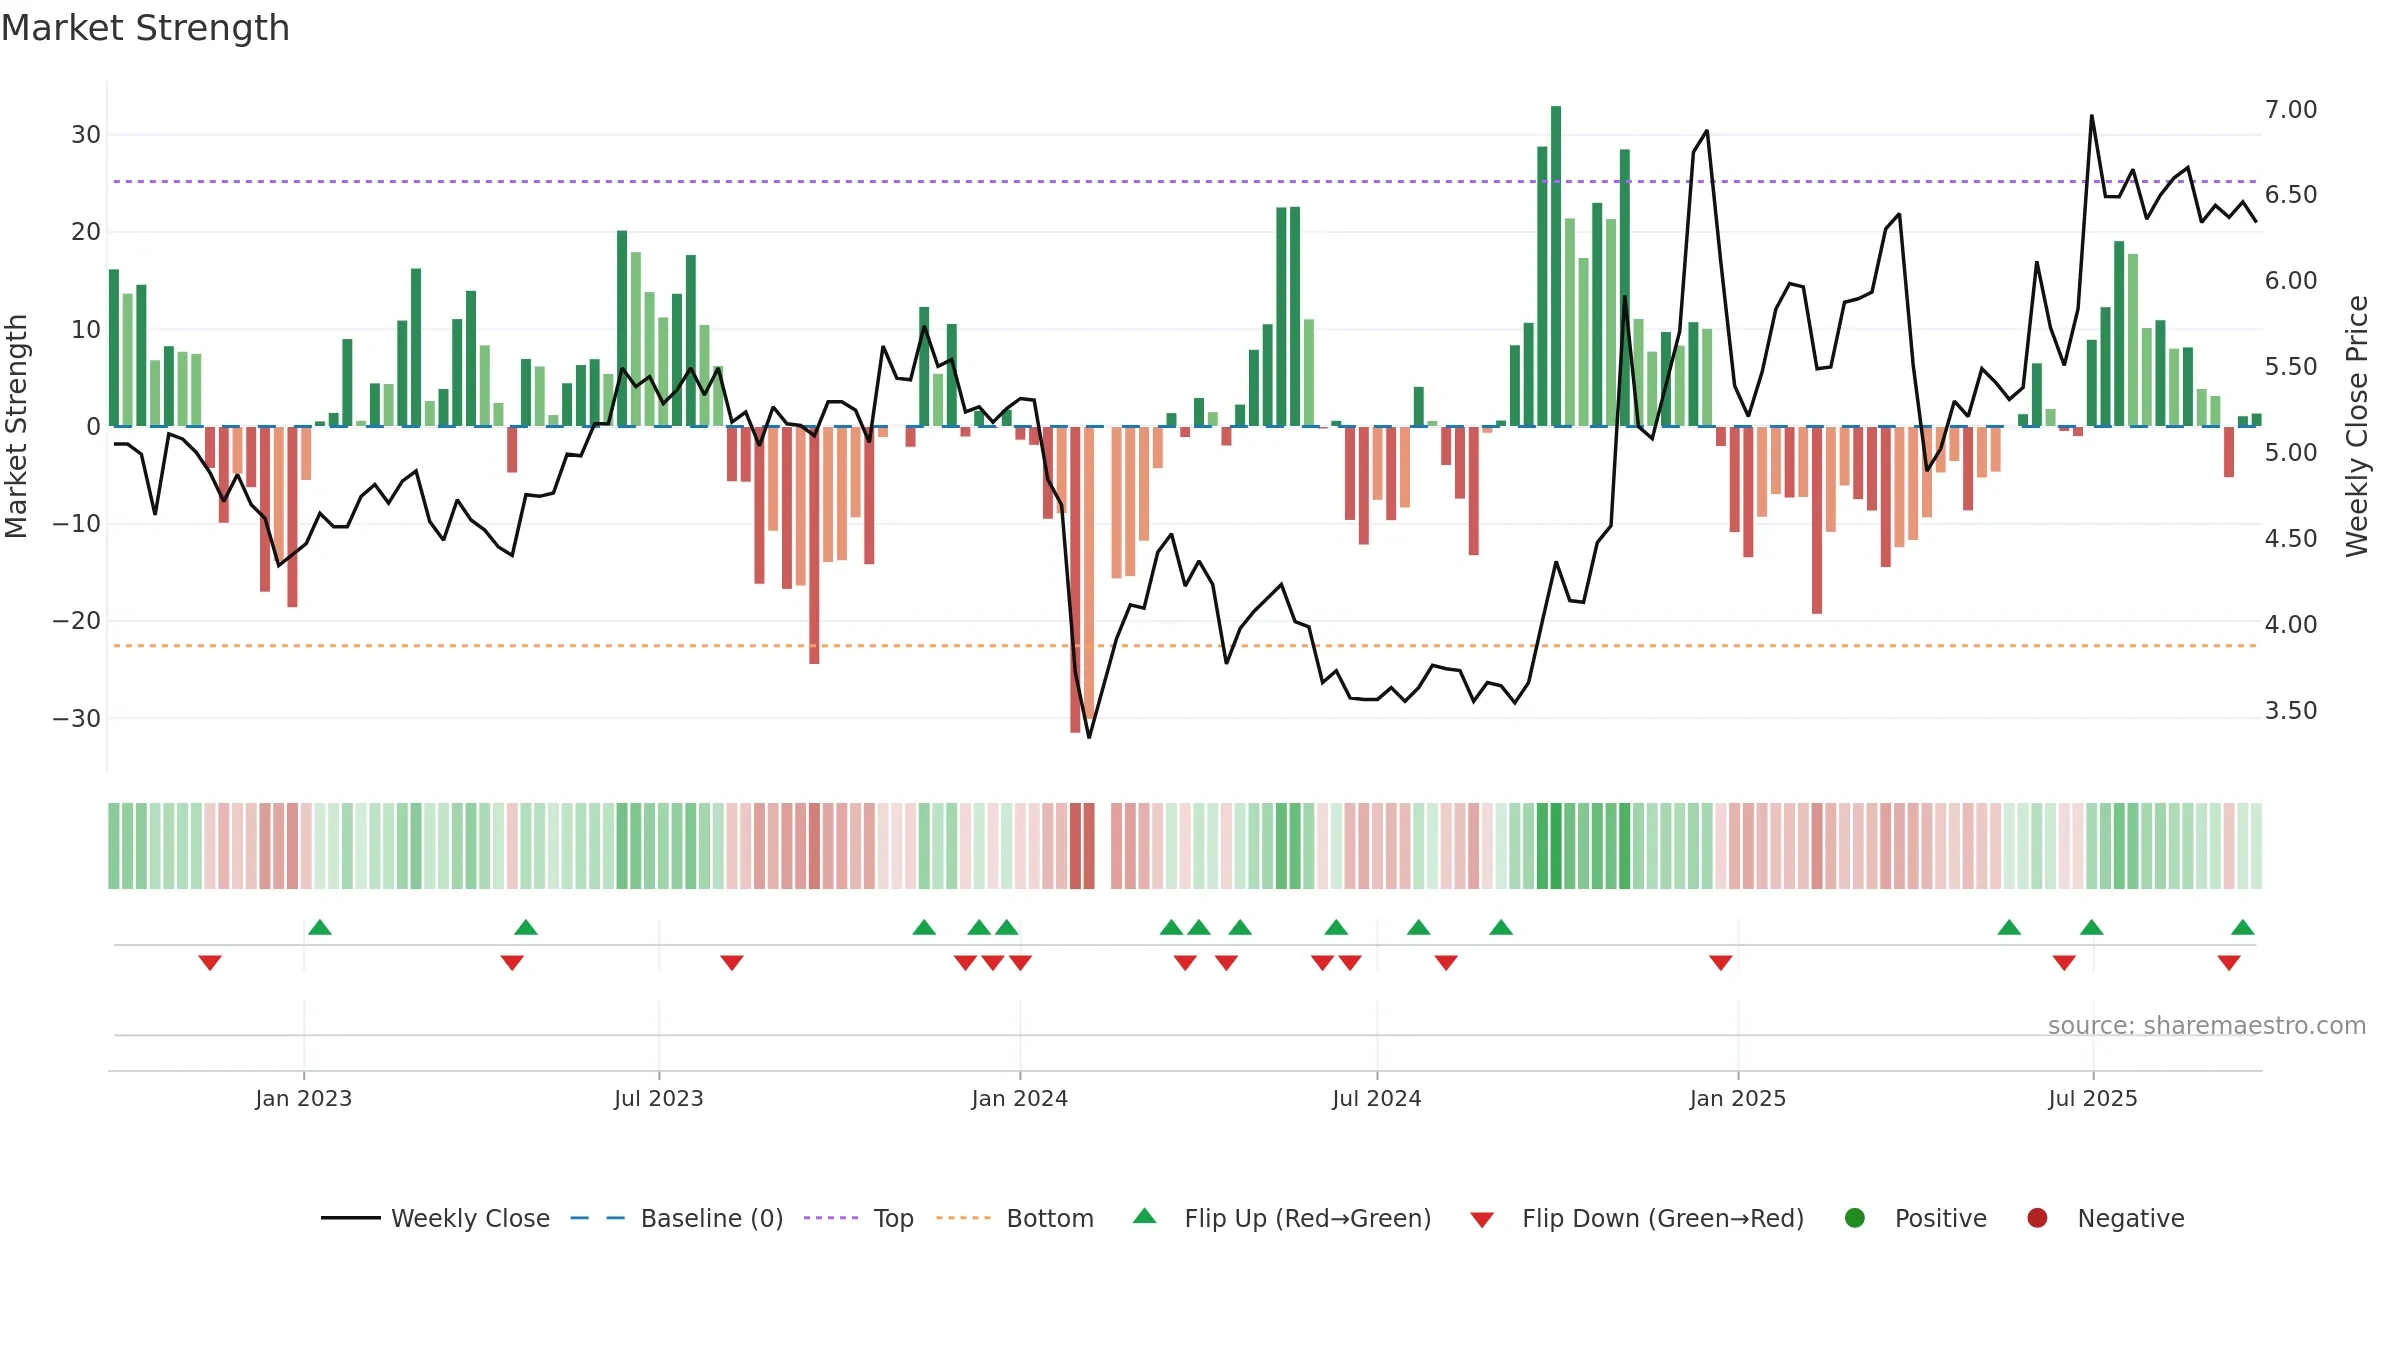Image resolution: width=2400 pixels, height=1350 pixels.
Task: Click the dark red Negative dot in legend
Action: 2037,1218
